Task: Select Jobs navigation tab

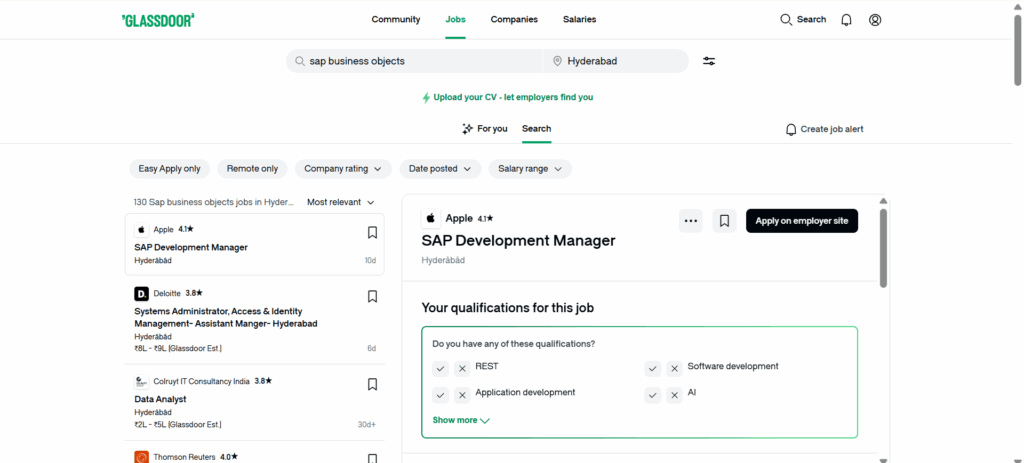Action: click(455, 20)
